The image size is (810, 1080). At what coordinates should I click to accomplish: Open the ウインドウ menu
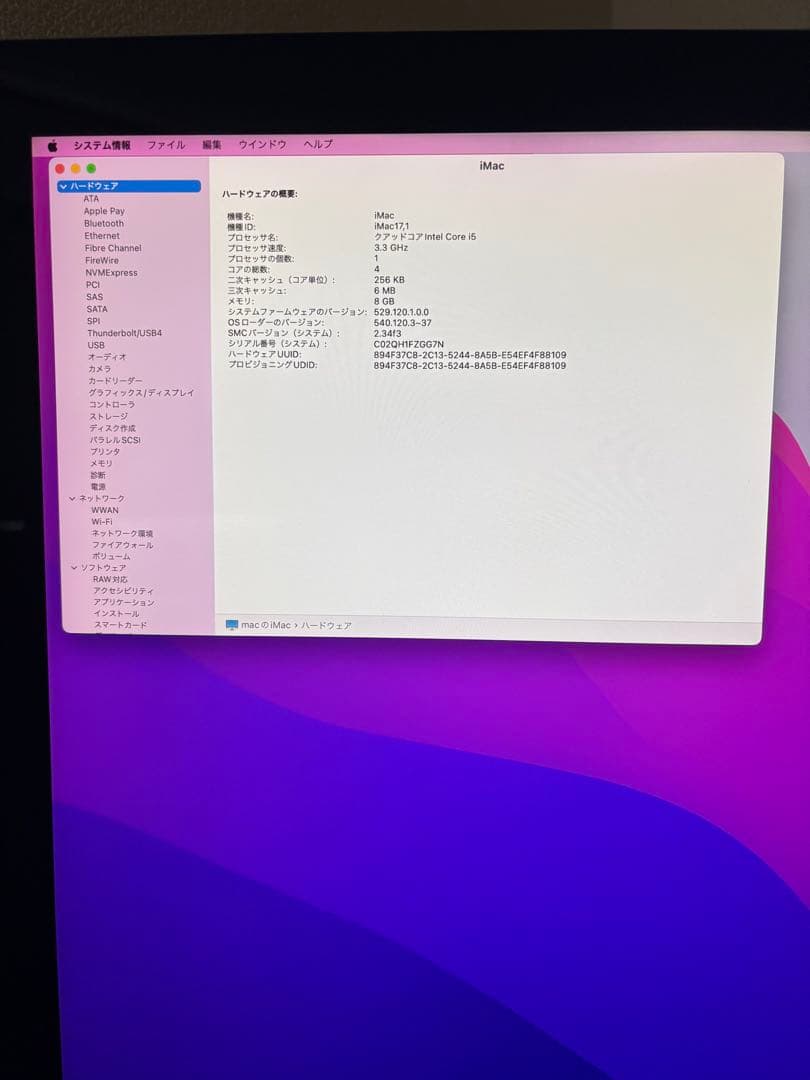pyautogui.click(x=261, y=144)
